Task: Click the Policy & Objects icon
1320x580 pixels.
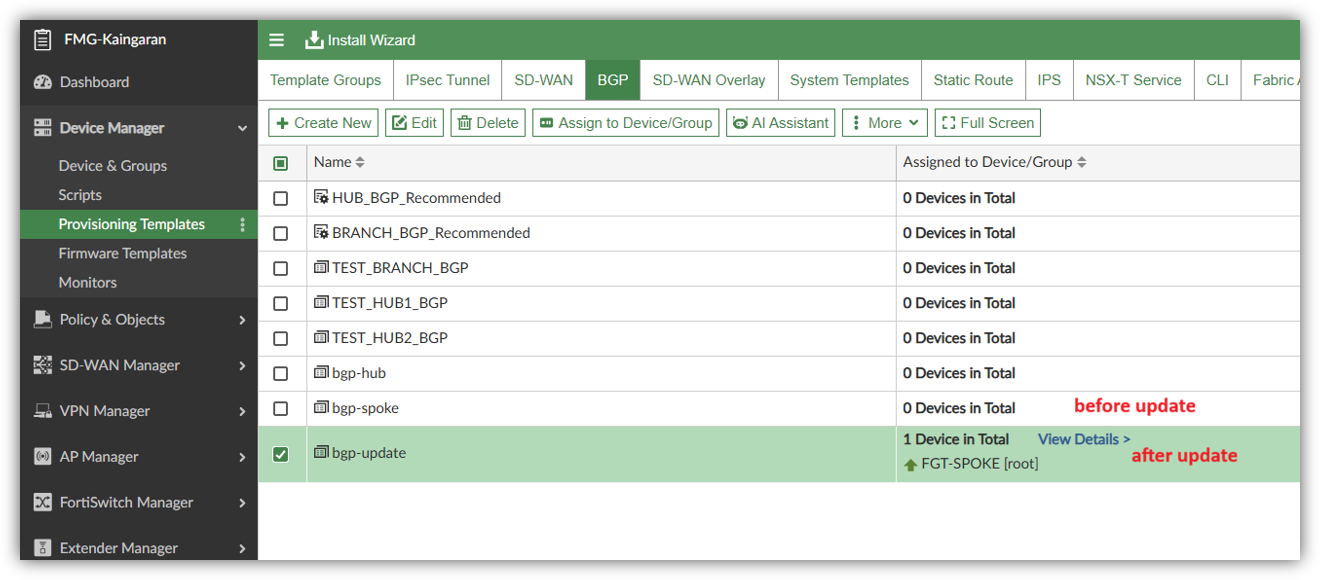Action: pos(42,319)
